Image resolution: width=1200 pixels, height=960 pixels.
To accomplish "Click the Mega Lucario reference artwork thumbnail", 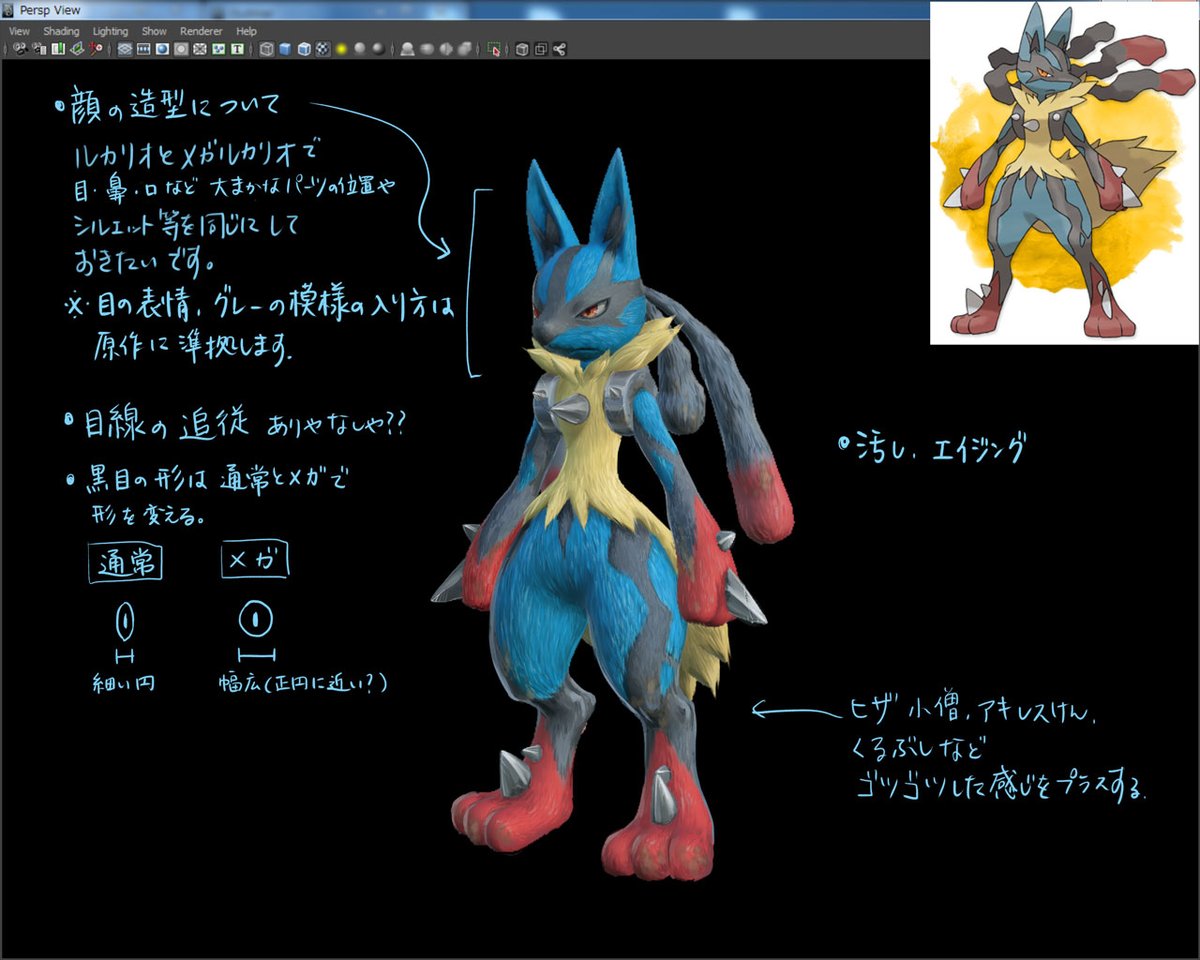I will (x=1064, y=172).
